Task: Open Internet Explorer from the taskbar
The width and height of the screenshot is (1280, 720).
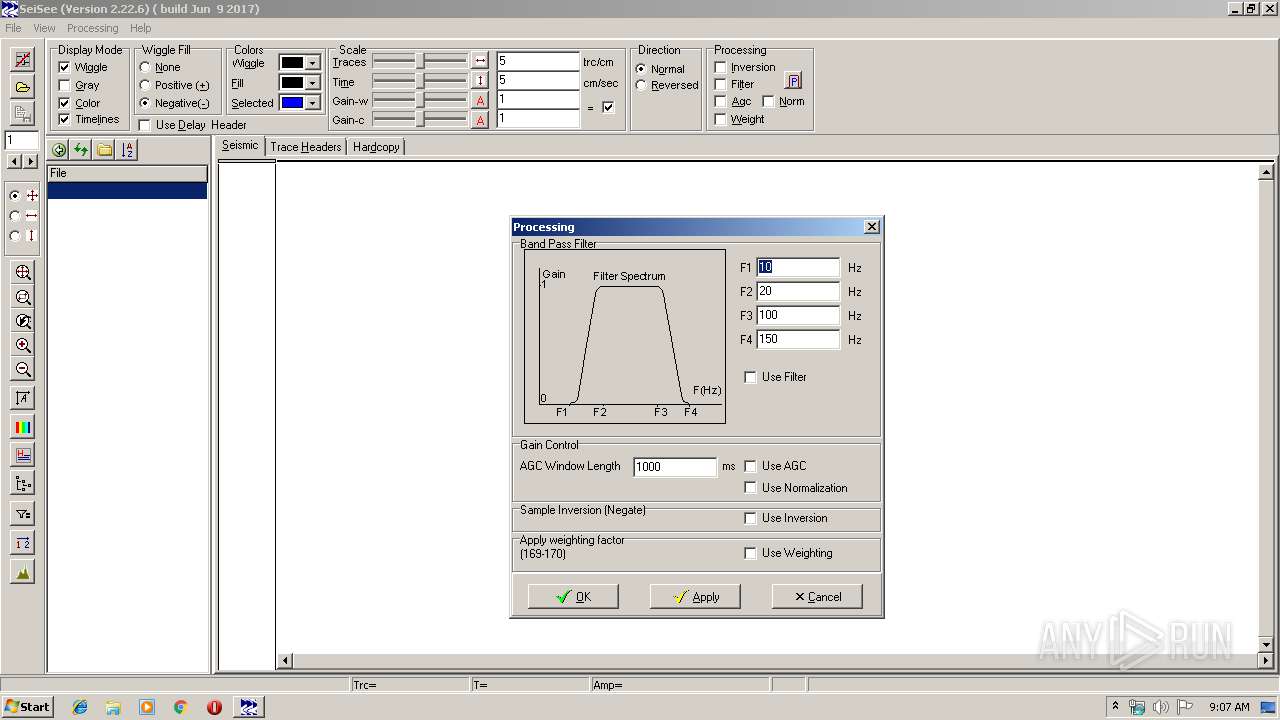Action: [80, 707]
